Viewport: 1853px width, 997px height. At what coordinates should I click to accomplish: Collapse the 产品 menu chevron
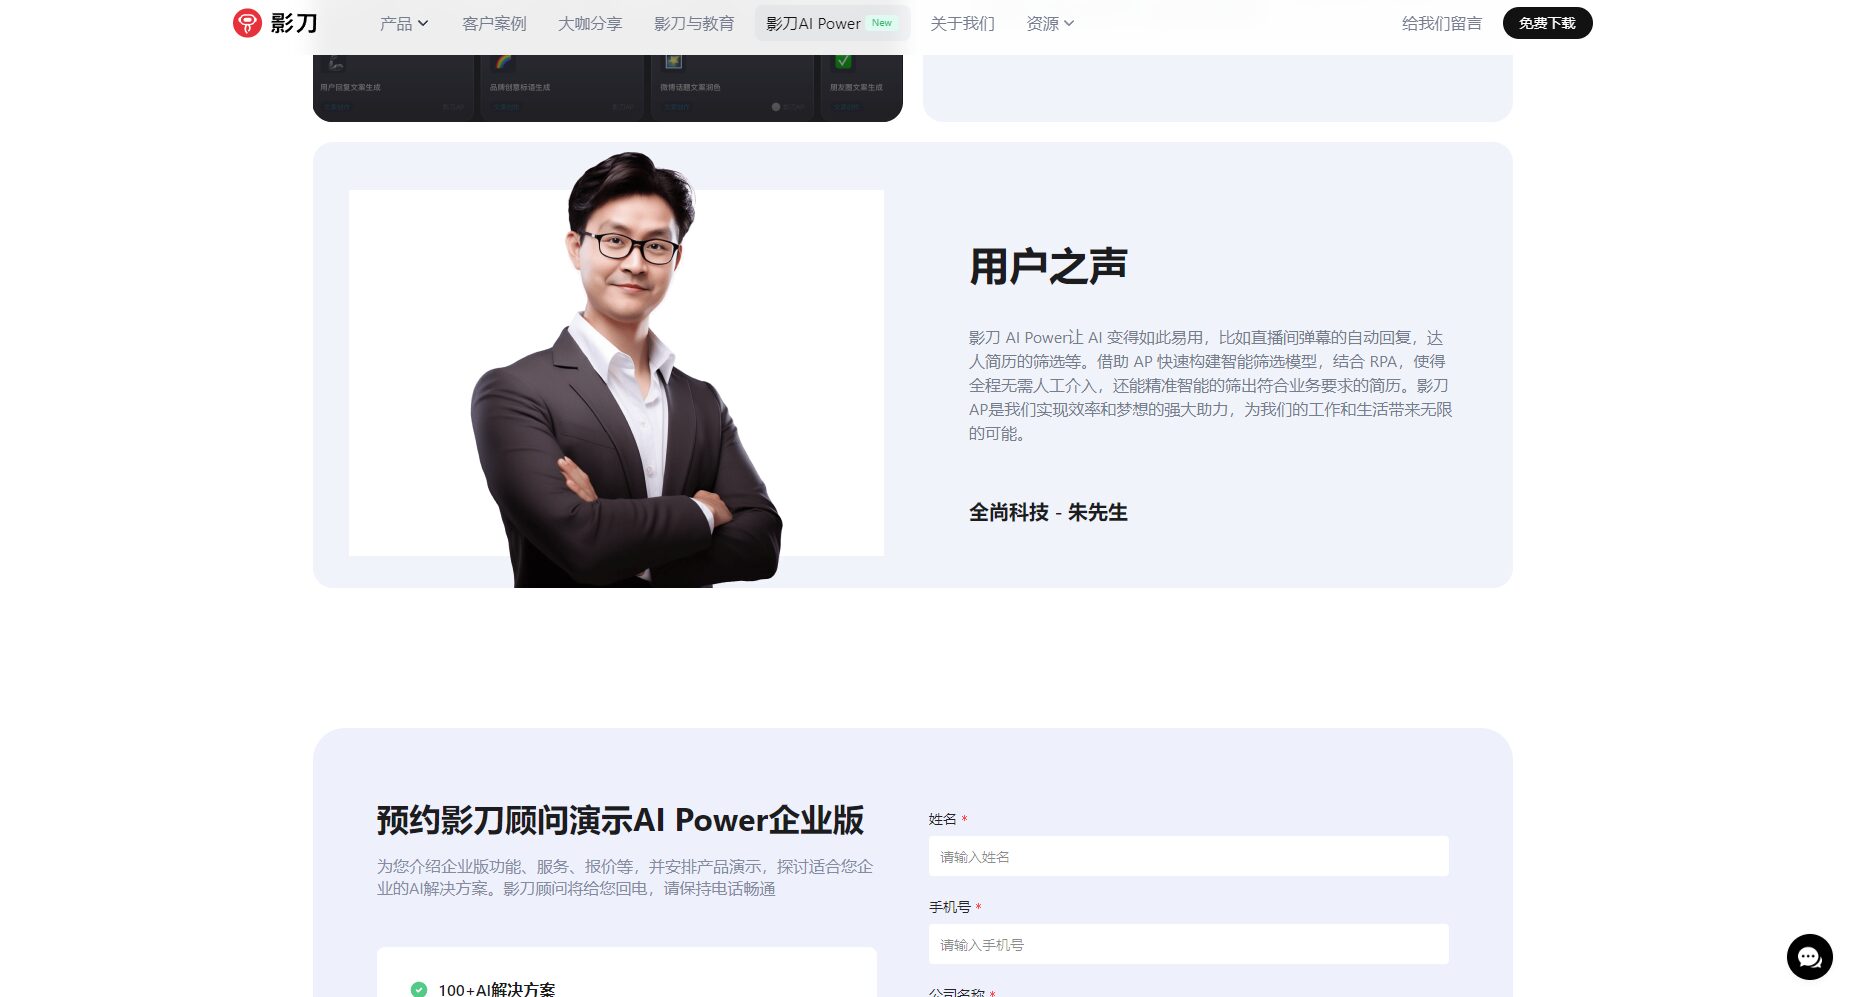(423, 24)
